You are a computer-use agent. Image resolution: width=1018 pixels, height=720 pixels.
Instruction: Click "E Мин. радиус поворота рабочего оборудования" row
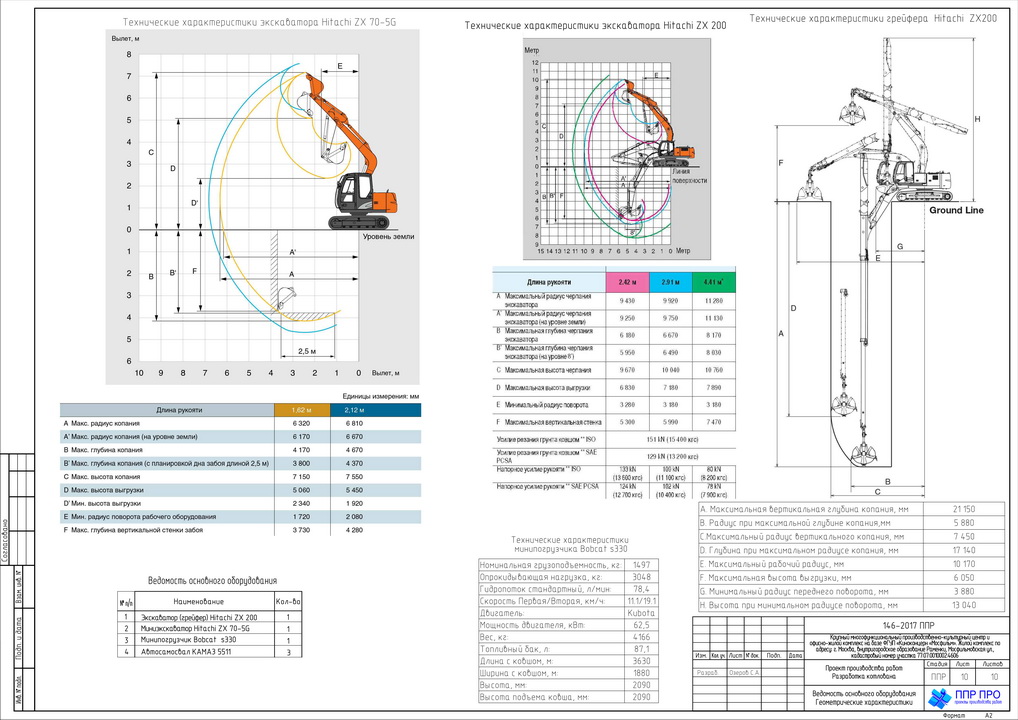tap(240, 517)
